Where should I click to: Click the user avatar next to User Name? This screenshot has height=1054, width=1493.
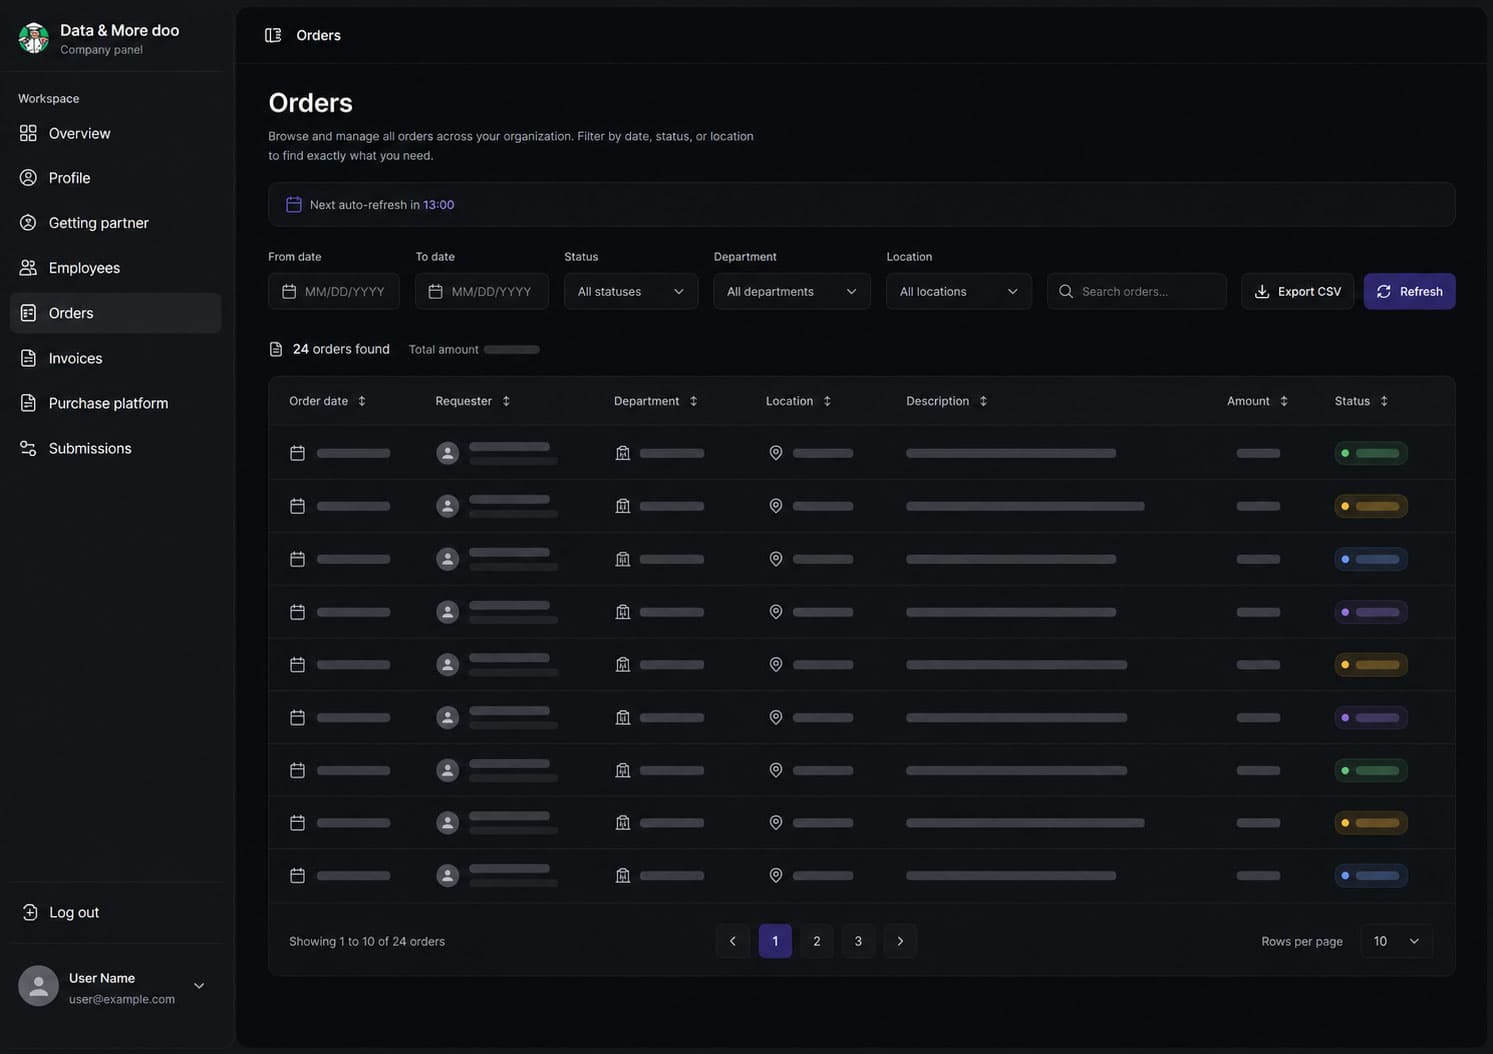pos(38,986)
